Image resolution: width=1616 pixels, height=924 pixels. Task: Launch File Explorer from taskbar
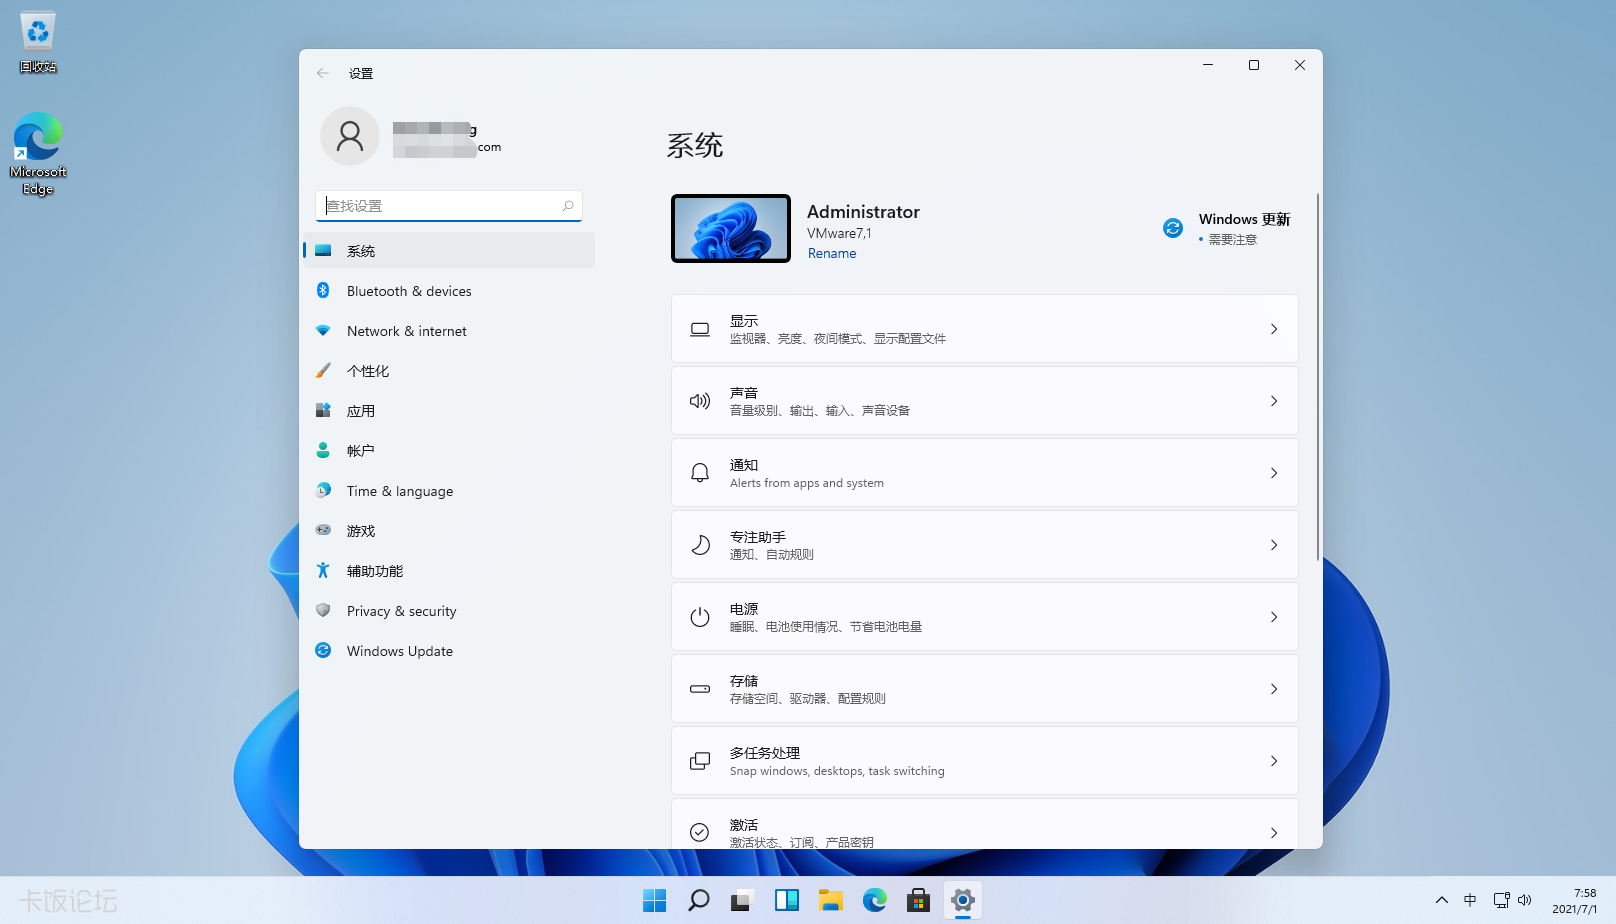coord(831,900)
